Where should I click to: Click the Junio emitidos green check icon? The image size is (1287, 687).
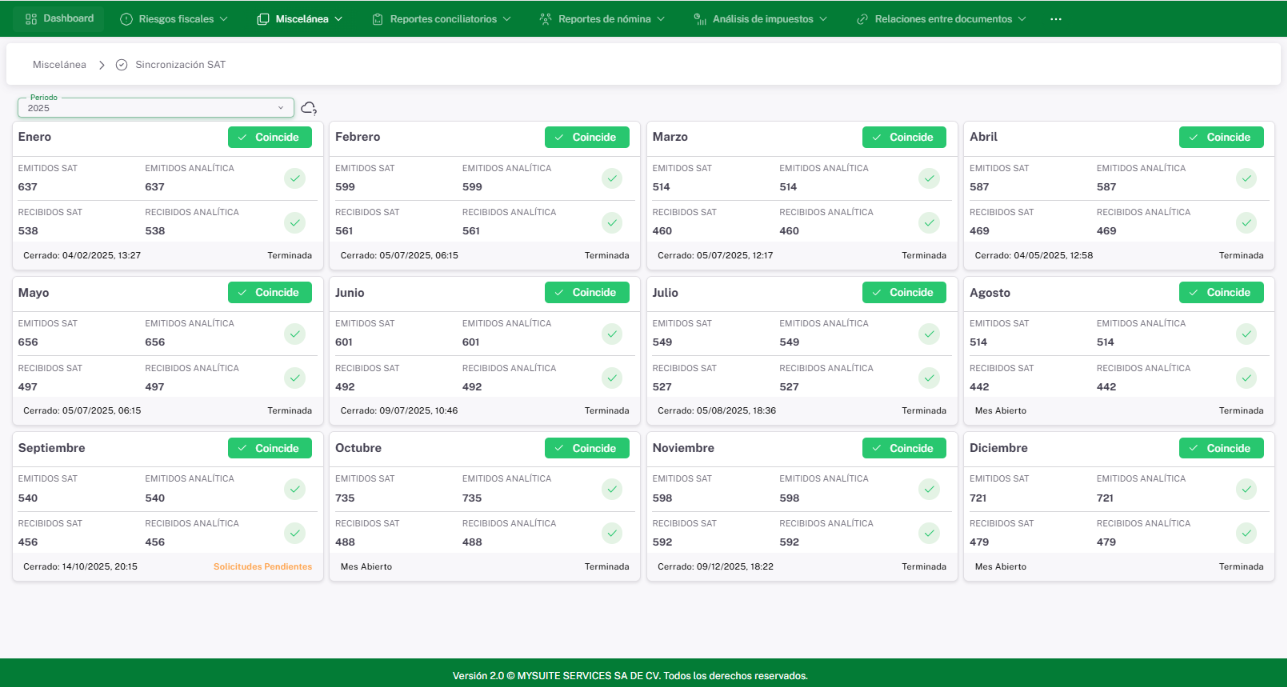(611, 334)
